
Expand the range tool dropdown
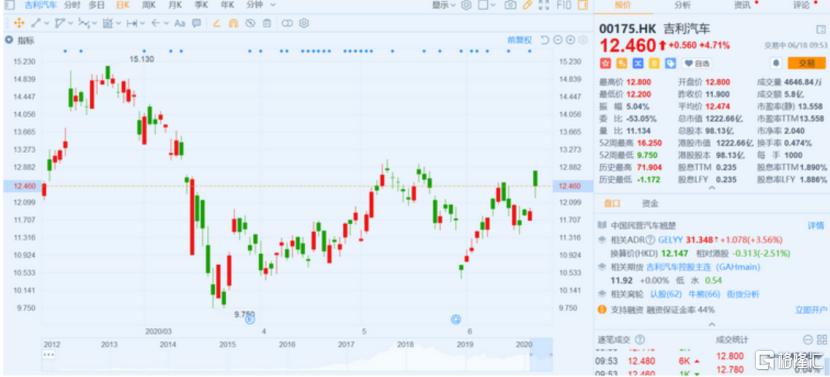pyautogui.click(x=142, y=23)
